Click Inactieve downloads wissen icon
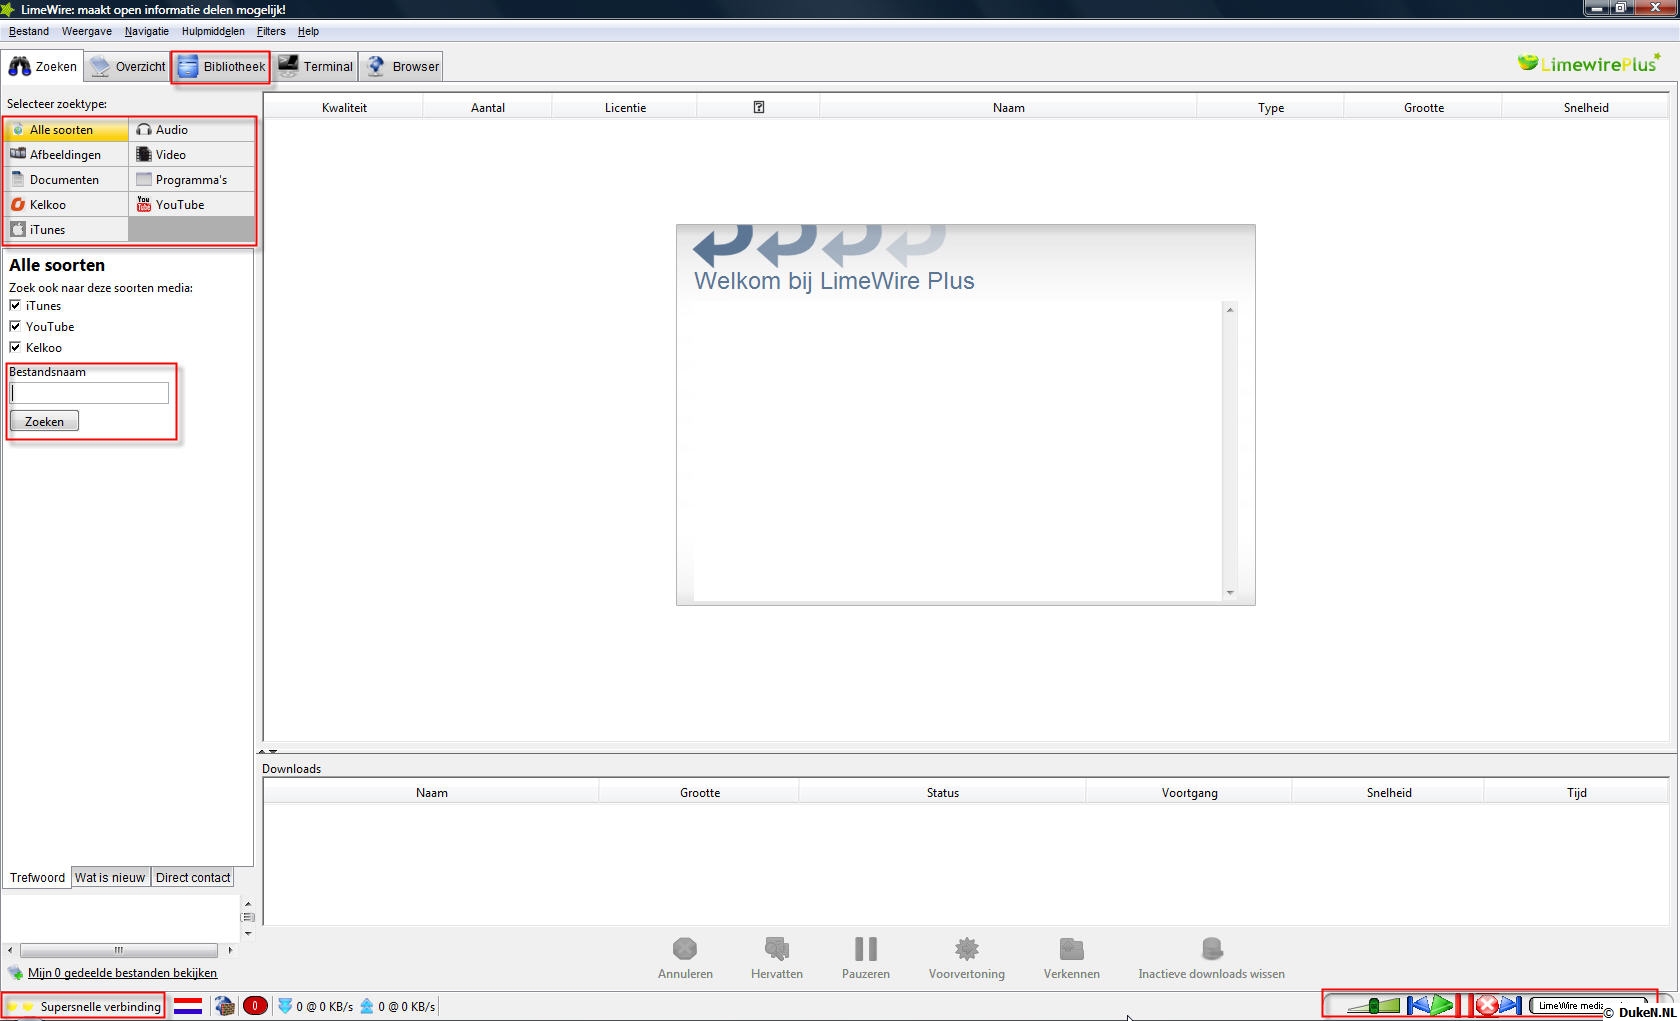Screen dimensions: 1680x1021 1212,948
